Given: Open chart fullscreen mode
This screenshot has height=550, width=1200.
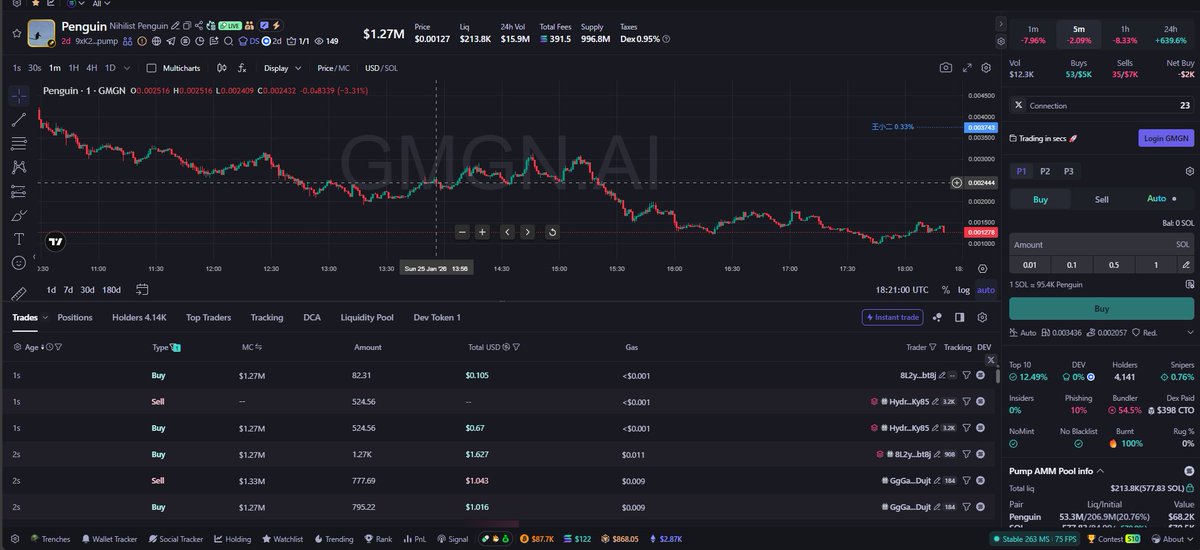Looking at the screenshot, I should tap(966, 68).
